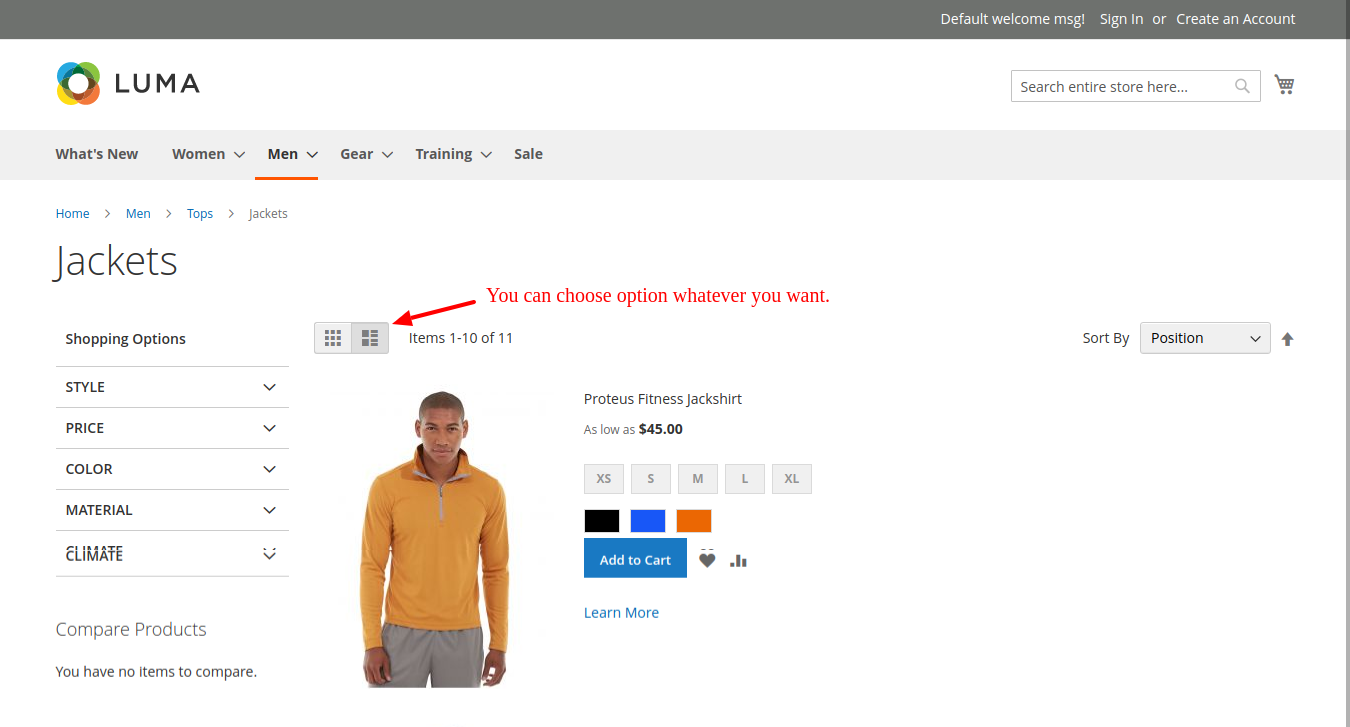
Task: Open the Sort By Position dropdown
Action: (1204, 338)
